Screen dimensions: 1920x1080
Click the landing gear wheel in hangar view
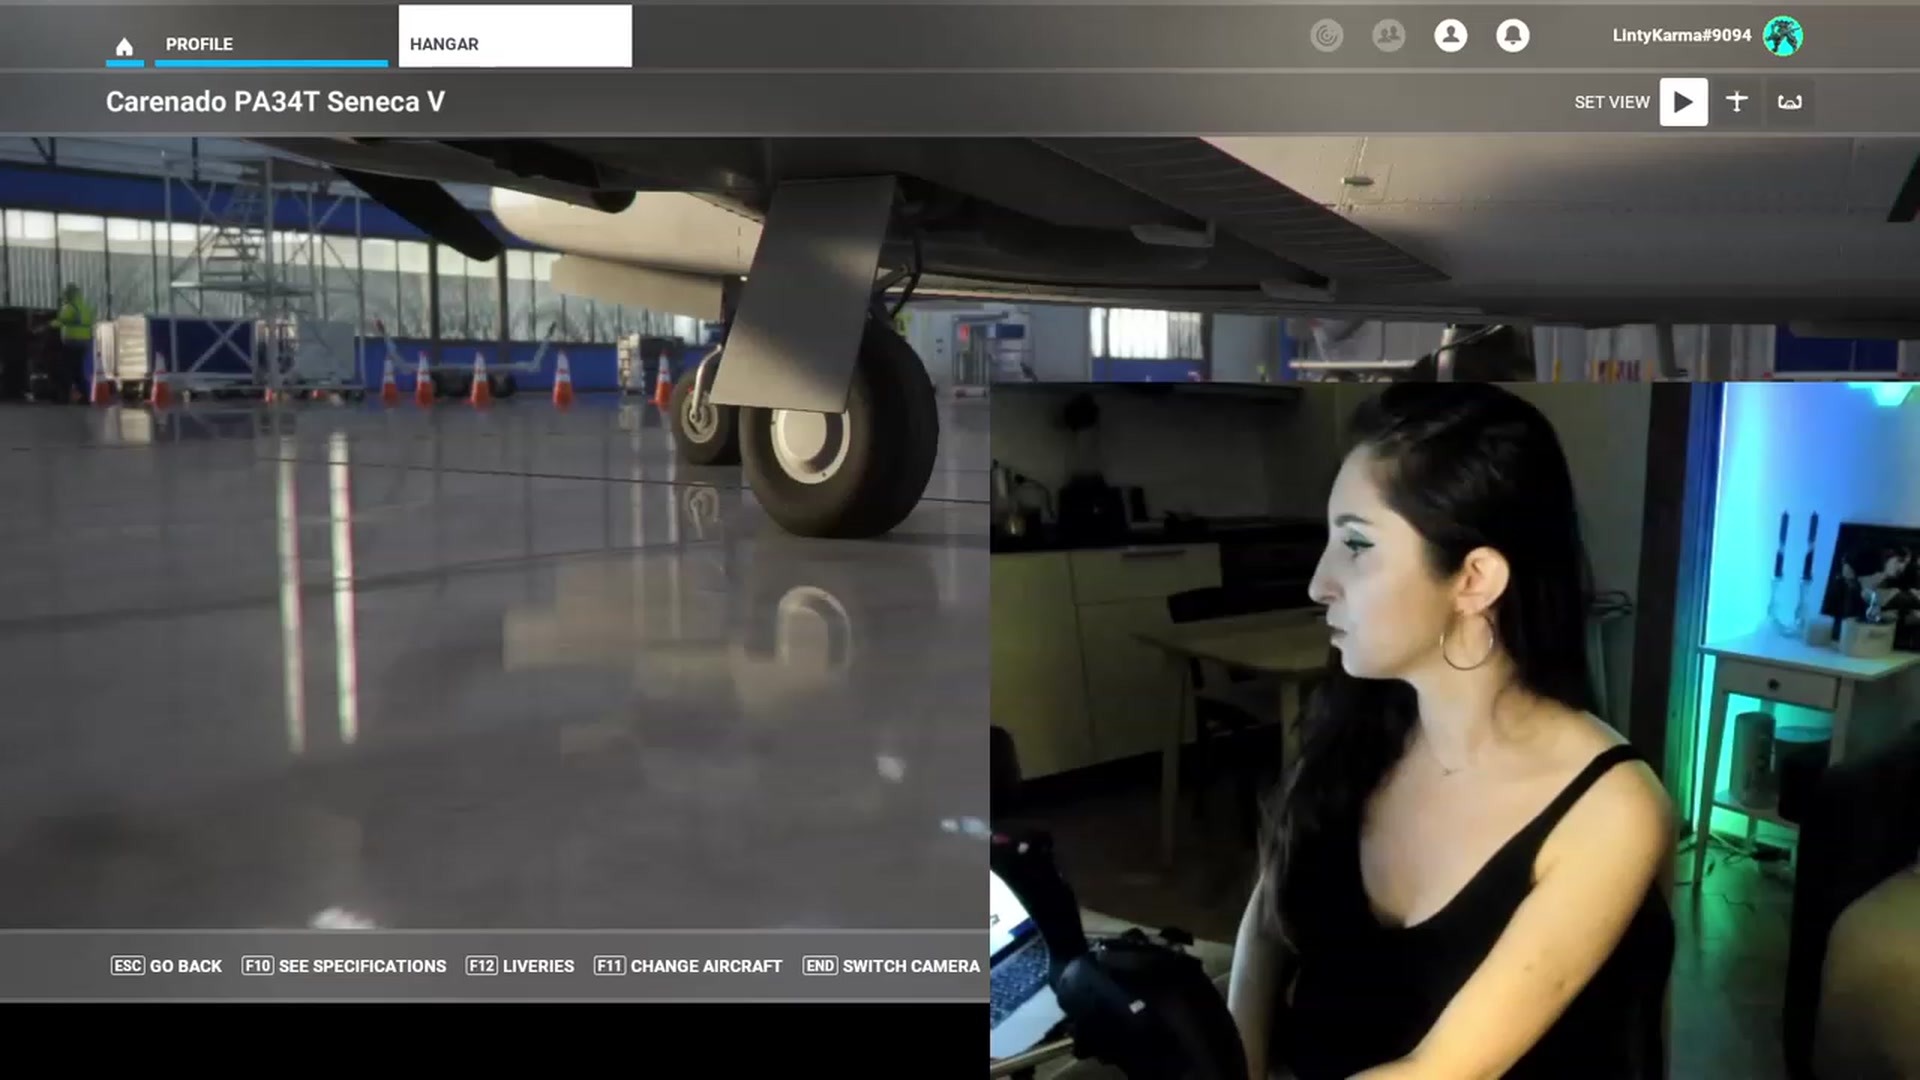[x=838, y=436]
